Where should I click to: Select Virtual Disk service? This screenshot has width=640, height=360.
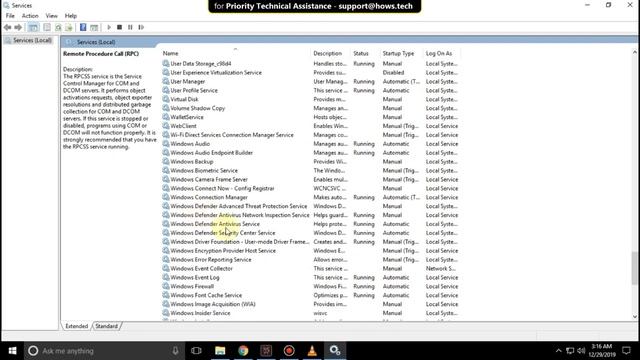(310, 100)
